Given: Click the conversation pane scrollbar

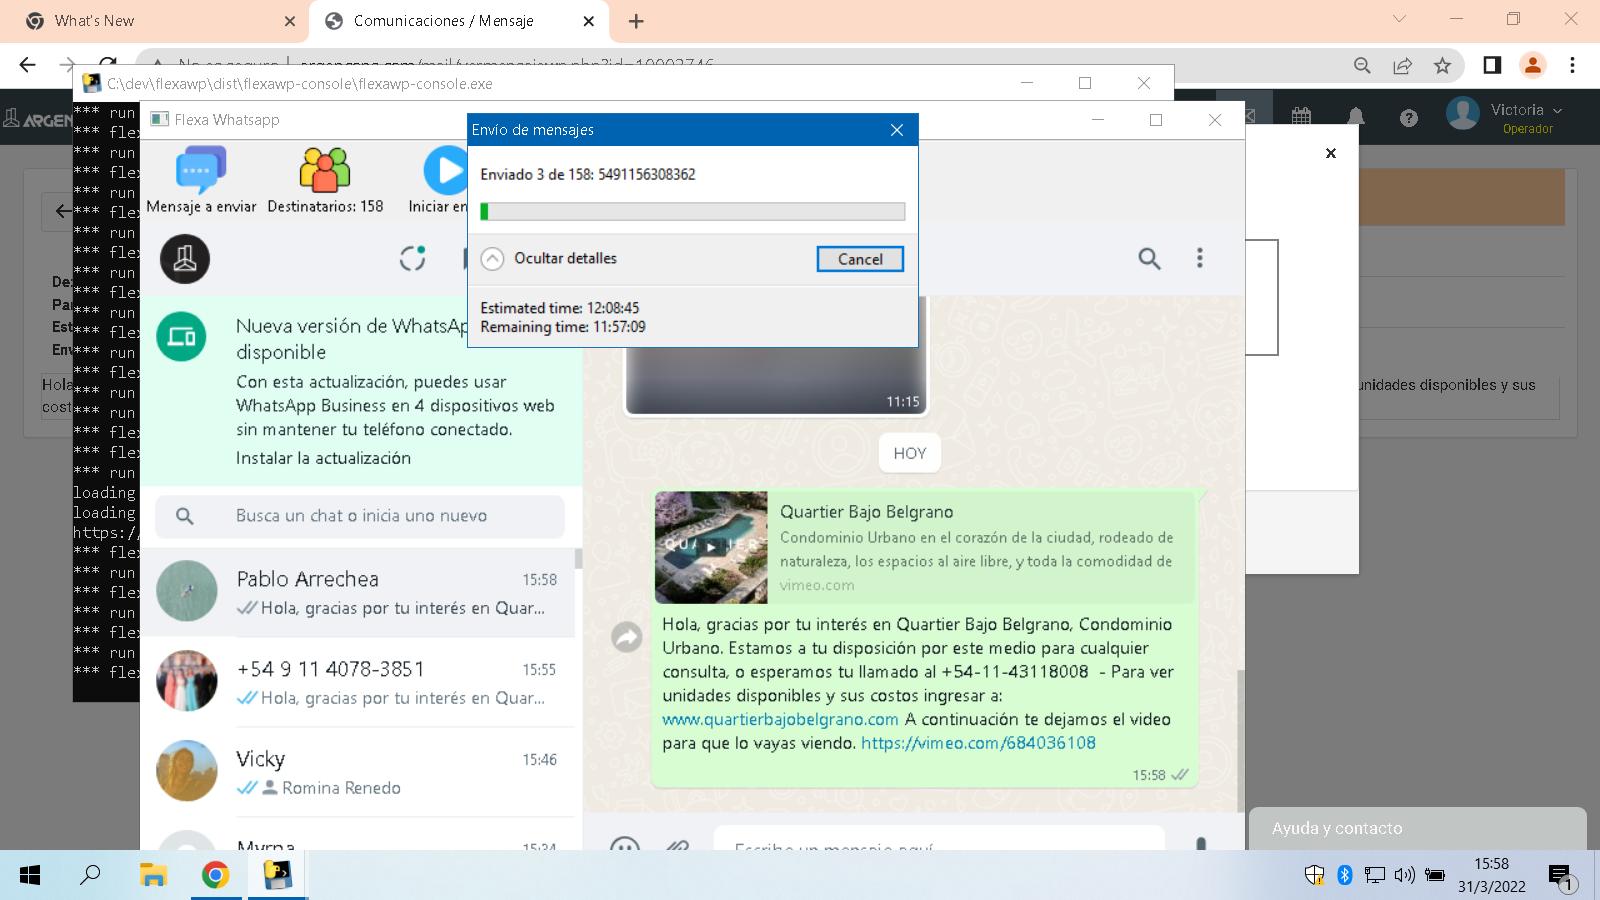Looking at the screenshot, I should [x=1241, y=740].
